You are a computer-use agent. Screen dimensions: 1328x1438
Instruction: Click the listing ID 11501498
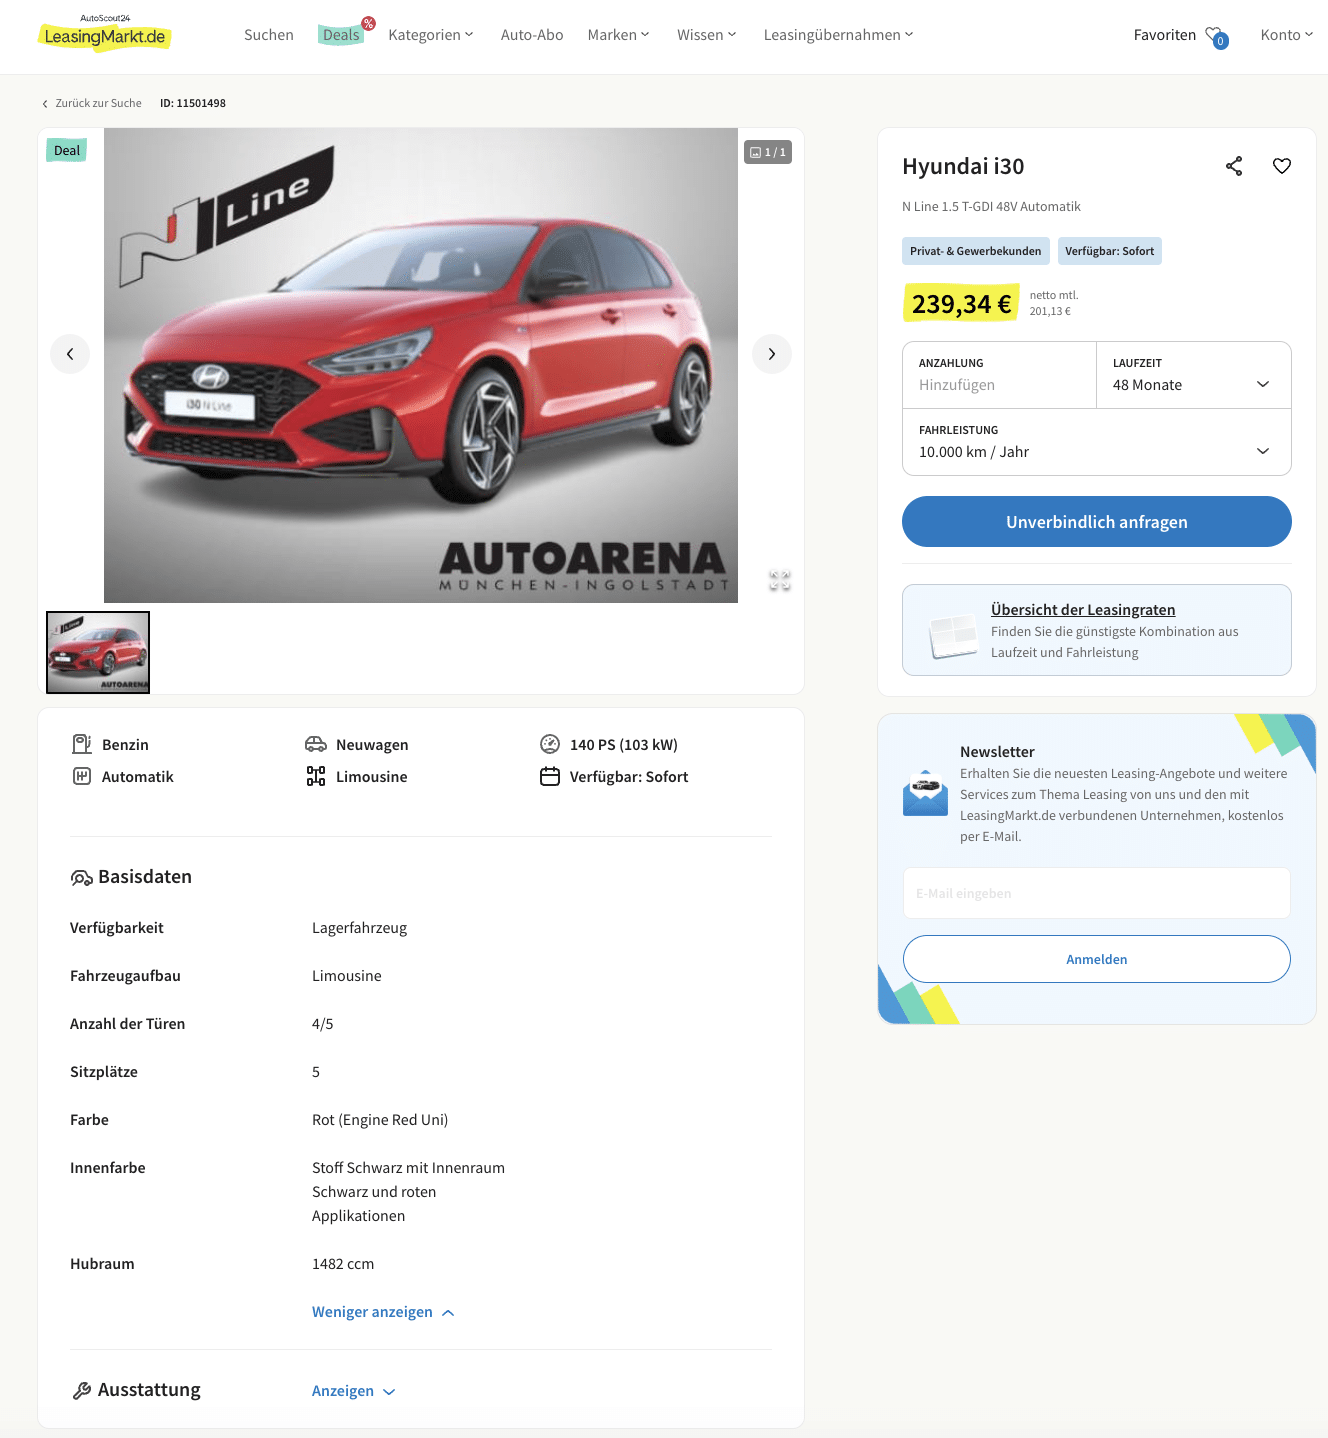pyautogui.click(x=193, y=103)
